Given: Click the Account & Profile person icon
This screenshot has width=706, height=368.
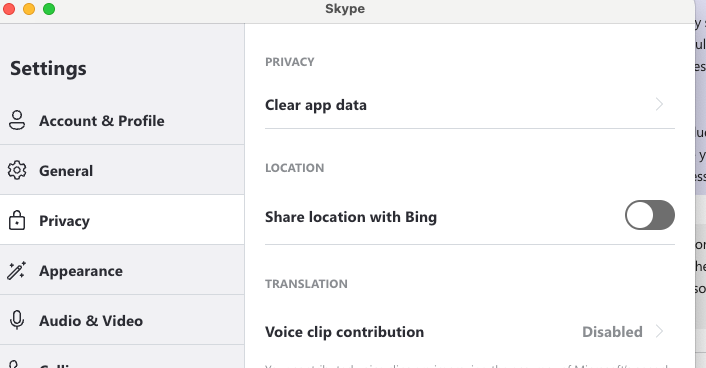Looking at the screenshot, I should (x=17, y=120).
